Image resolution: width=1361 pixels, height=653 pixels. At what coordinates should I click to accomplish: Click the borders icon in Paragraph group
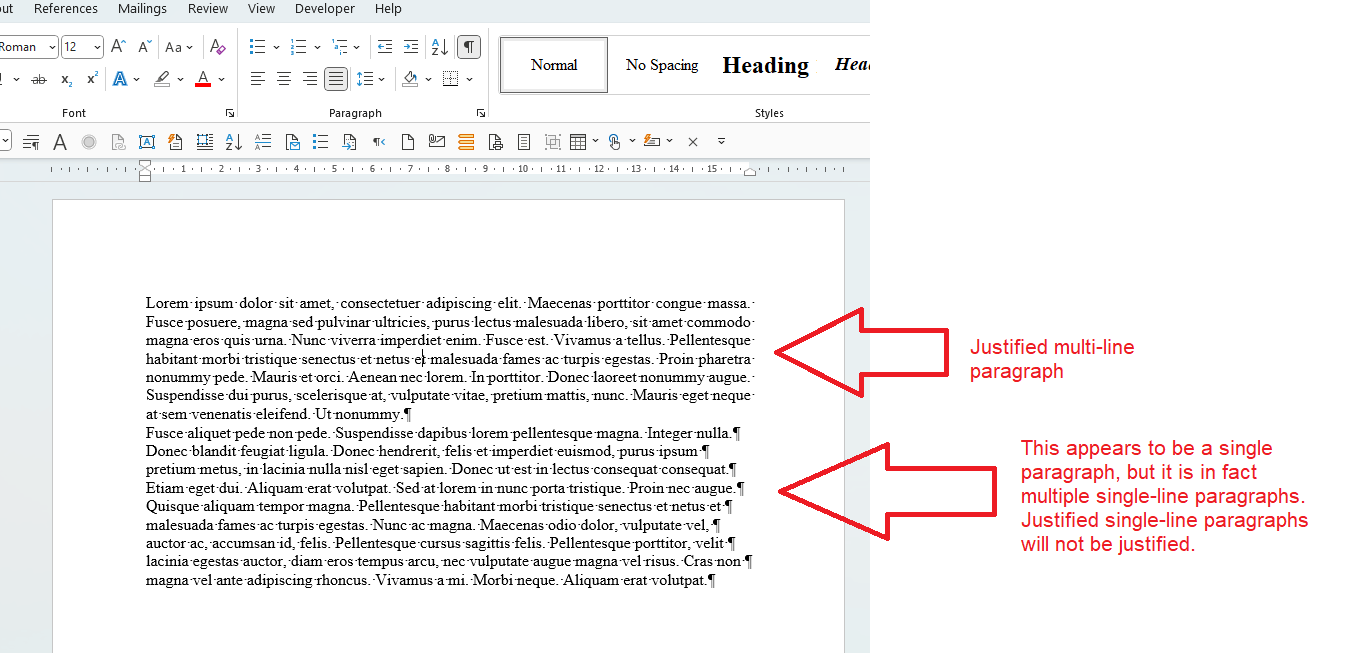click(451, 79)
